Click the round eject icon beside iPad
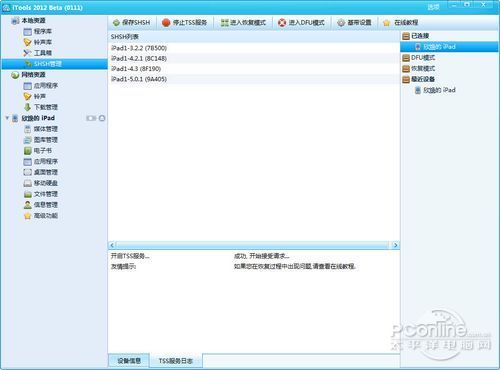This screenshot has width=500, height=370. click(102, 118)
